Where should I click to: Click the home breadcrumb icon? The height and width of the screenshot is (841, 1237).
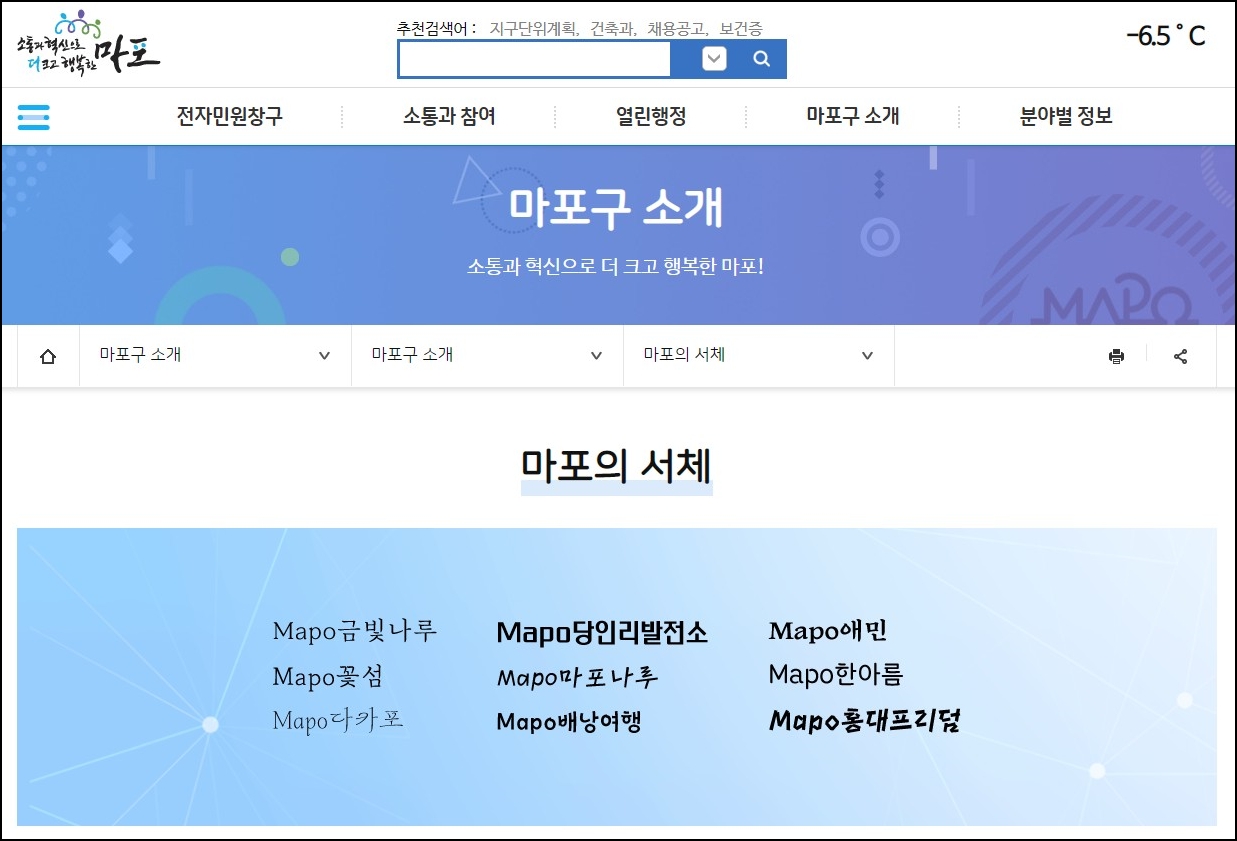[47, 355]
